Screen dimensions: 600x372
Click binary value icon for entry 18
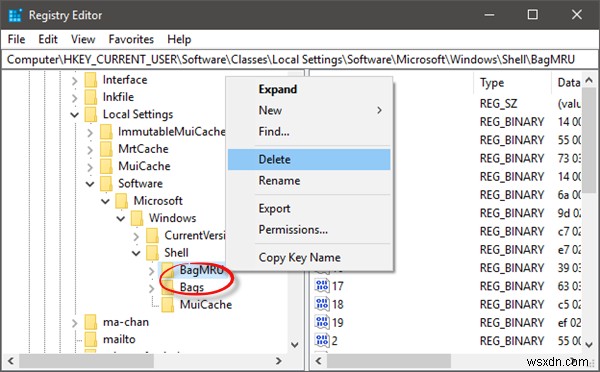[322, 304]
